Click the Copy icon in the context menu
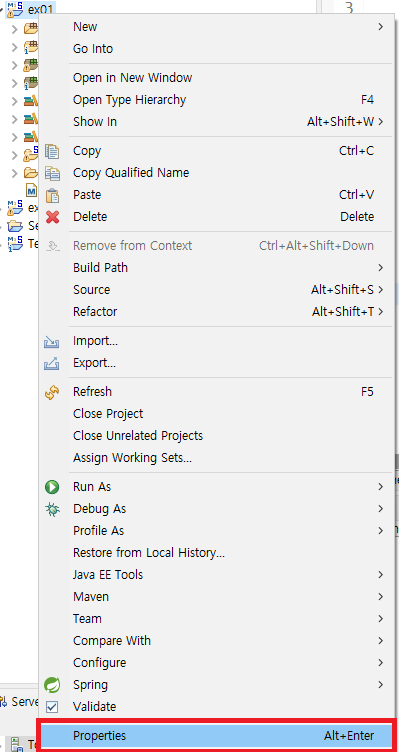401x752 pixels. (52, 151)
